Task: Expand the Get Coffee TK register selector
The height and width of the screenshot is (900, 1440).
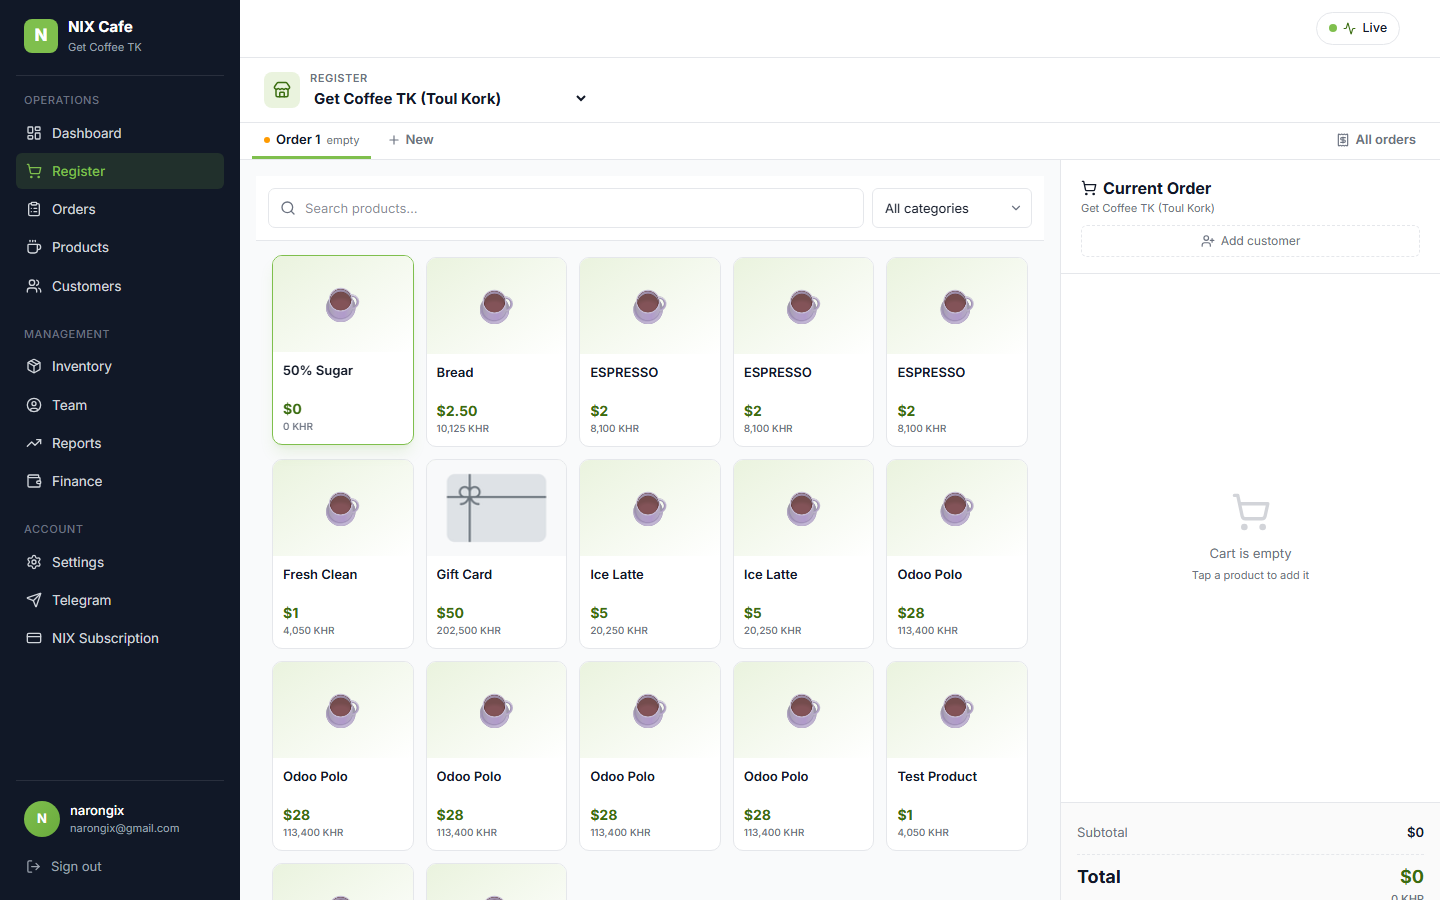Action: coord(449,98)
